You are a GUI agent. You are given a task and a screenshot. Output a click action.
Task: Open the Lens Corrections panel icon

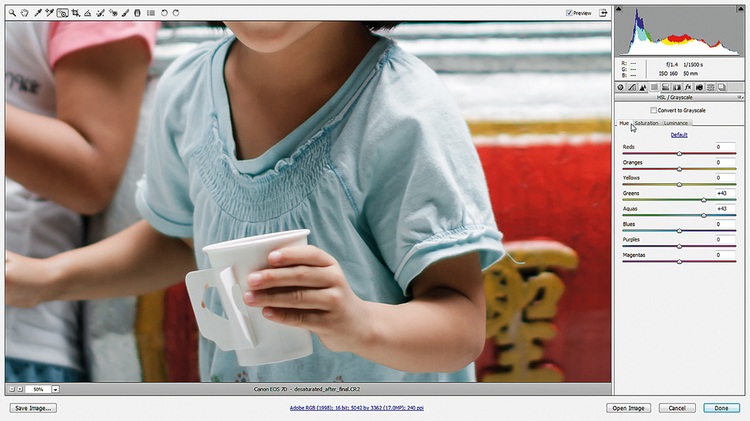tap(677, 87)
